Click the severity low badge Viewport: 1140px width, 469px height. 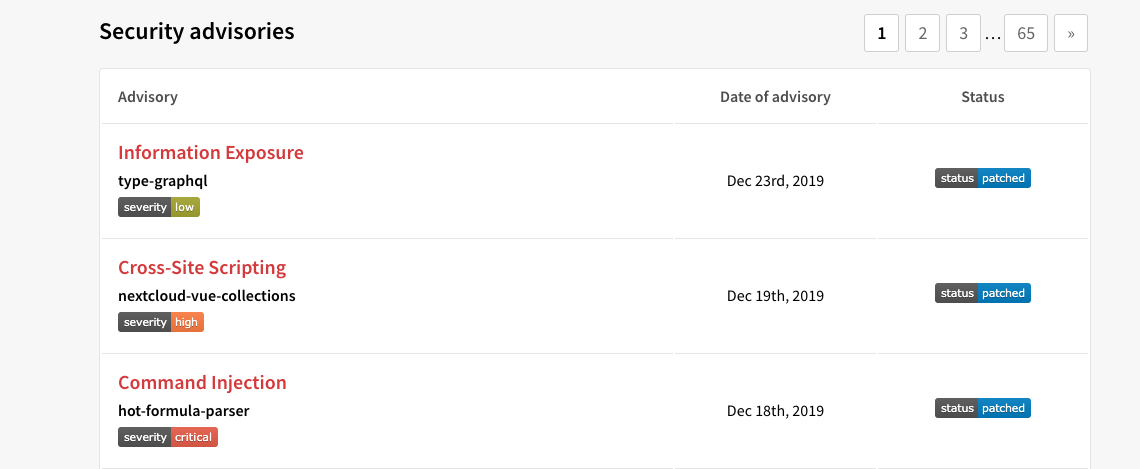[159, 207]
